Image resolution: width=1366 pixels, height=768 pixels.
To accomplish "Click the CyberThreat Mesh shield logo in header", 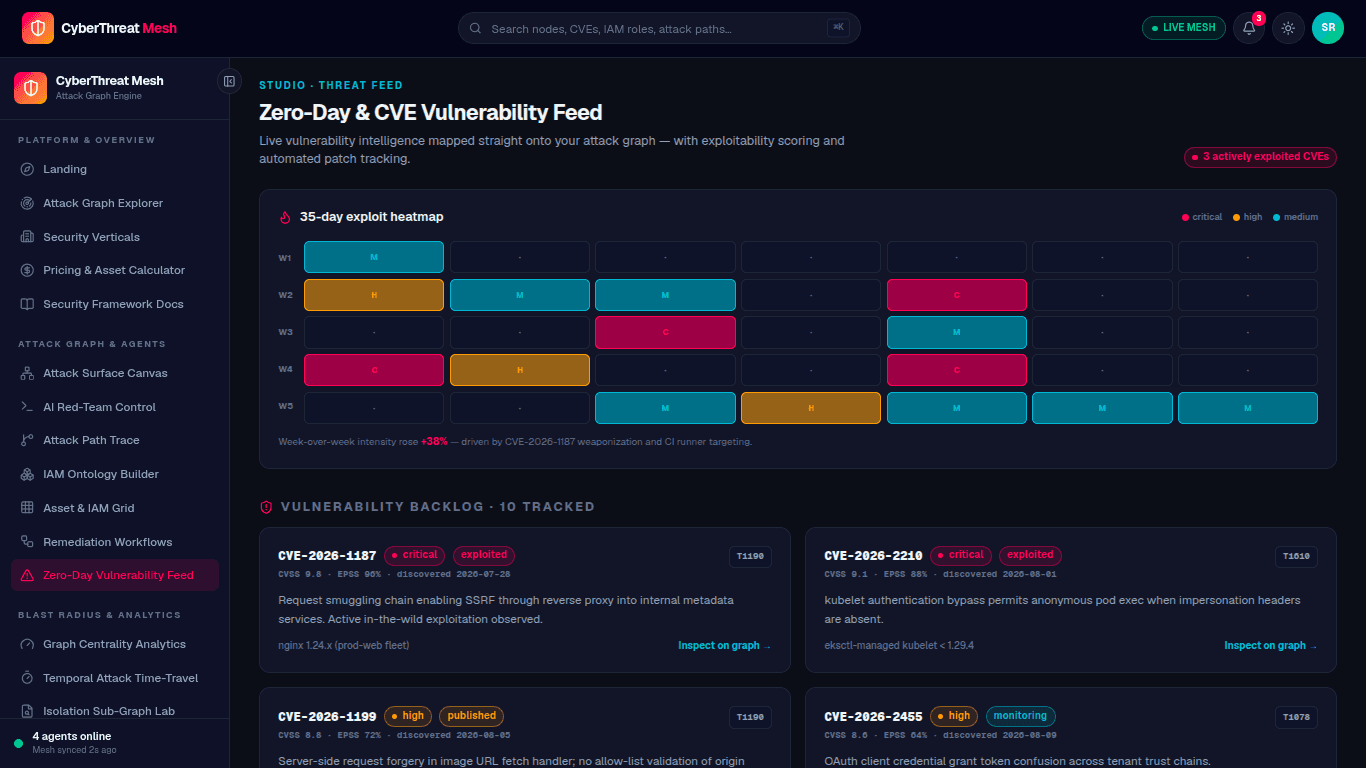I will click(38, 28).
